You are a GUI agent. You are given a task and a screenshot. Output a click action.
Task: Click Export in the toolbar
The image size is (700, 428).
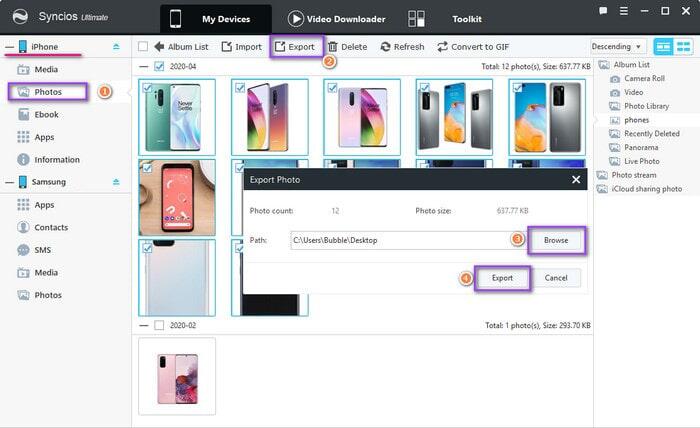tap(295, 46)
